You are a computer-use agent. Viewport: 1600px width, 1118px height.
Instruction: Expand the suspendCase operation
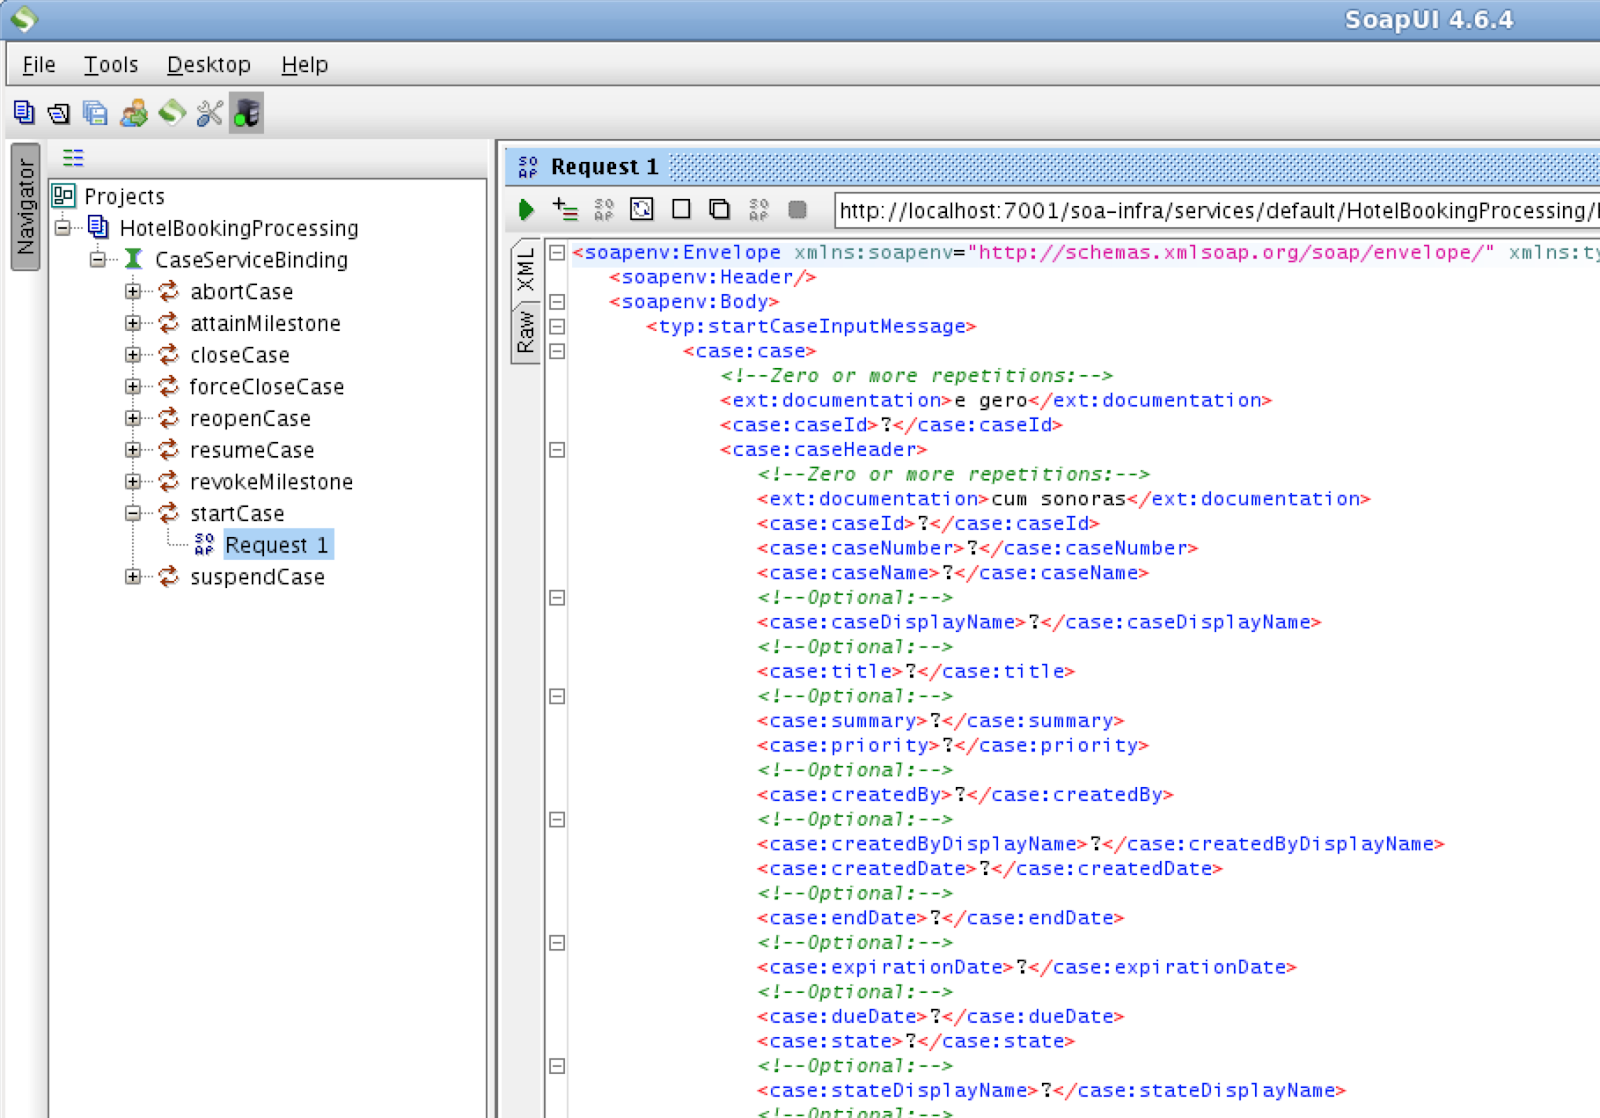132,577
